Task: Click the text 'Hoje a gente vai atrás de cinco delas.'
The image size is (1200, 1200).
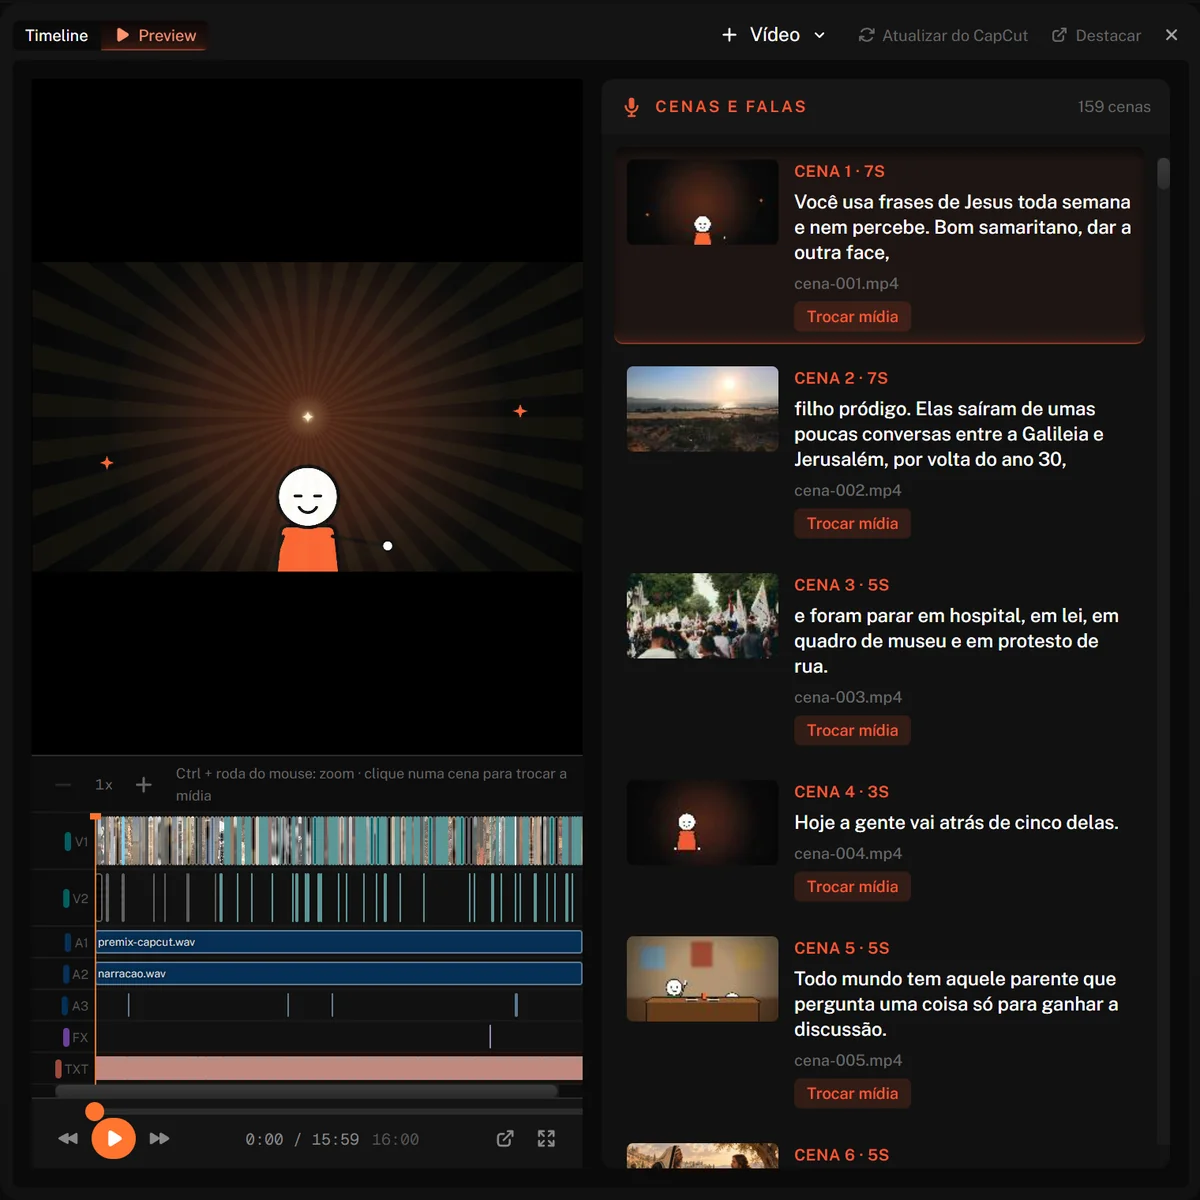Action: click(956, 823)
